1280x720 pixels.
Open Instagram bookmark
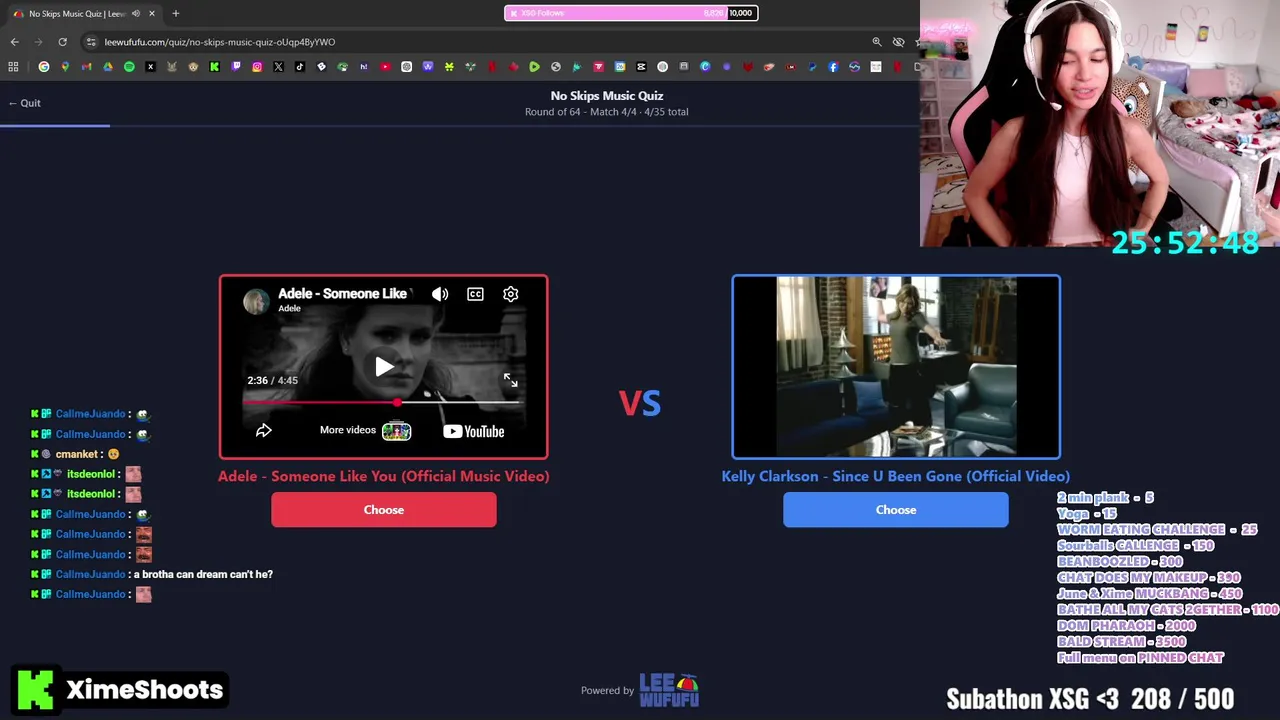pyautogui.click(x=257, y=67)
